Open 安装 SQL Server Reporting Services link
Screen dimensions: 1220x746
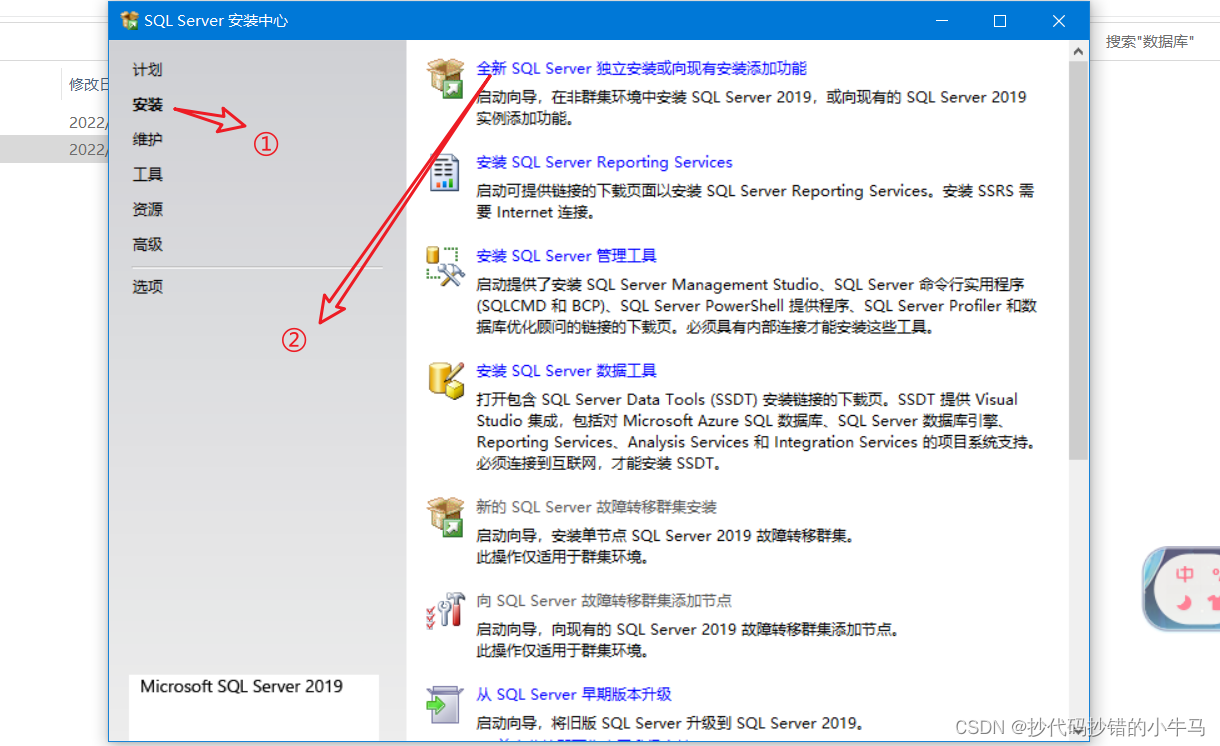pos(604,162)
